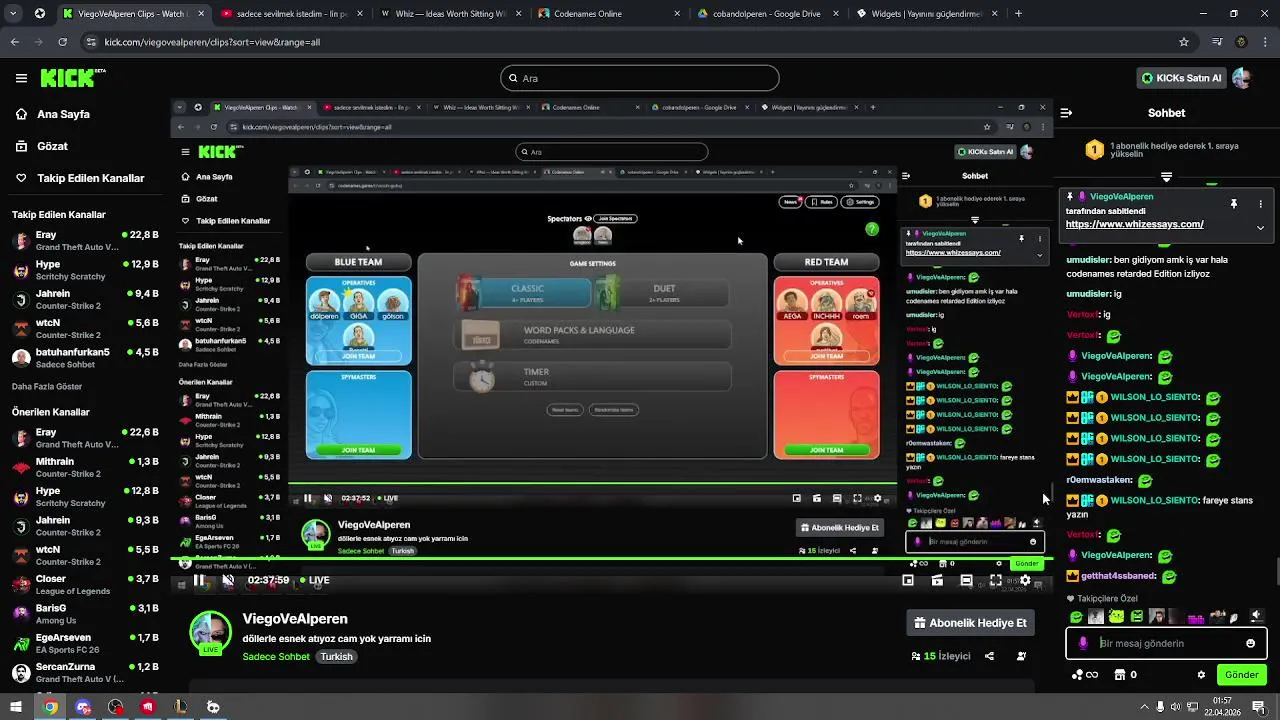
Task: Open pinned message three-dot options
Action: click(1260, 204)
